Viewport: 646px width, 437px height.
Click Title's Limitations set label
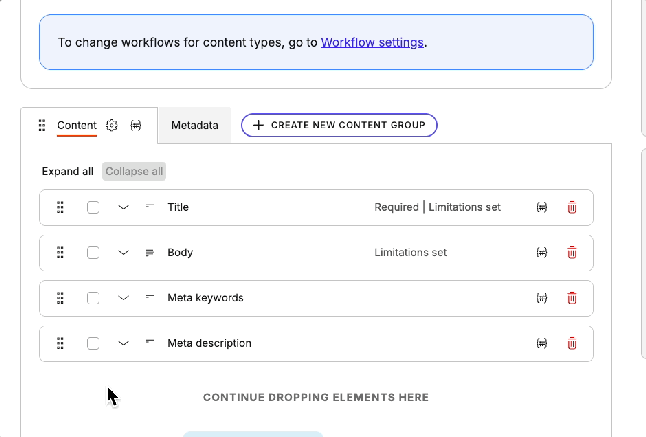tap(464, 207)
